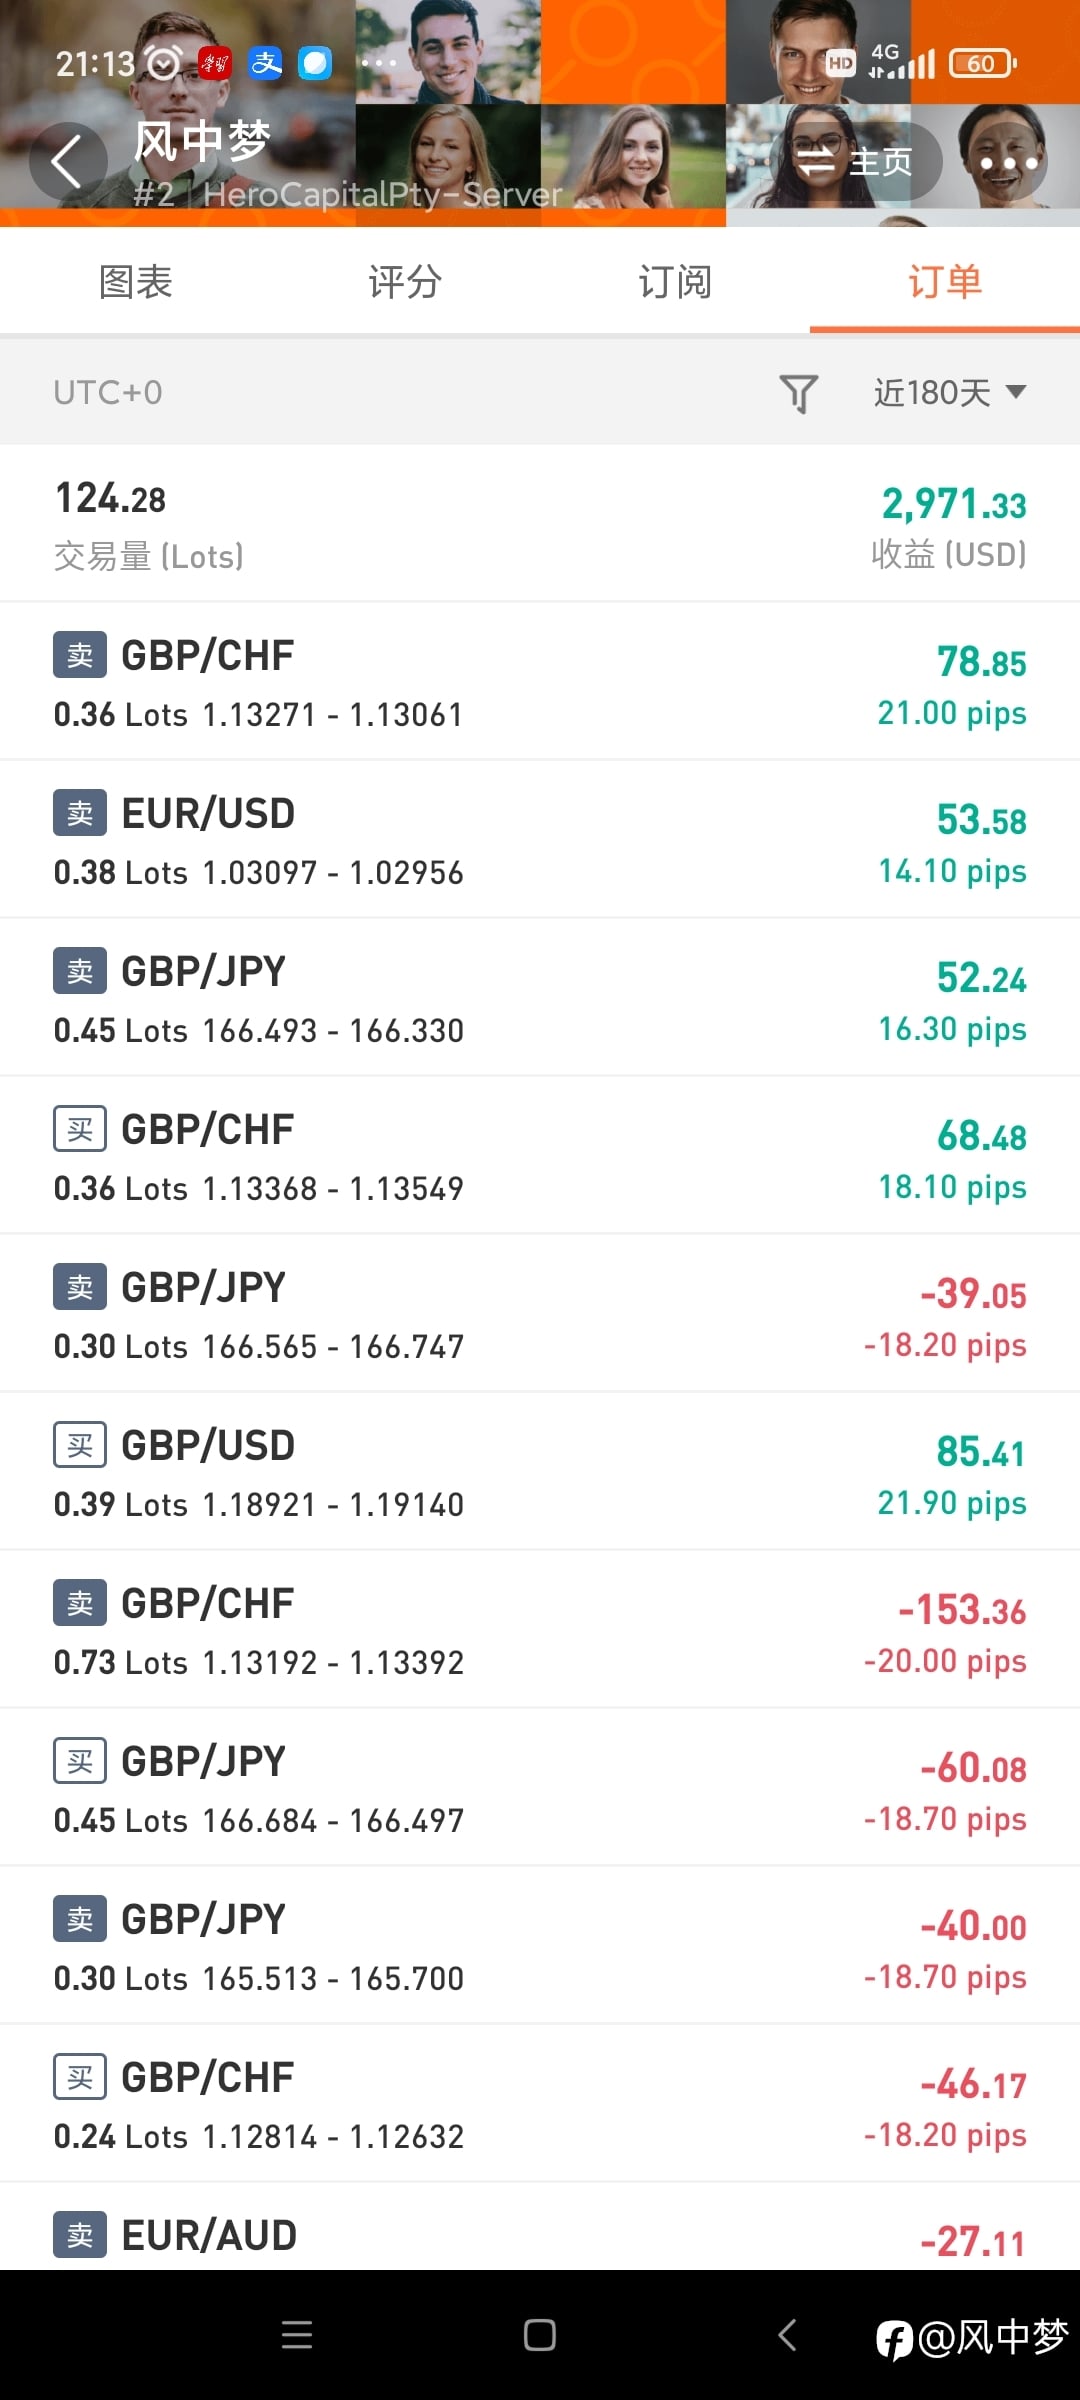Open the 近180天 time range dropdown
1080x2400 pixels.
click(x=949, y=393)
